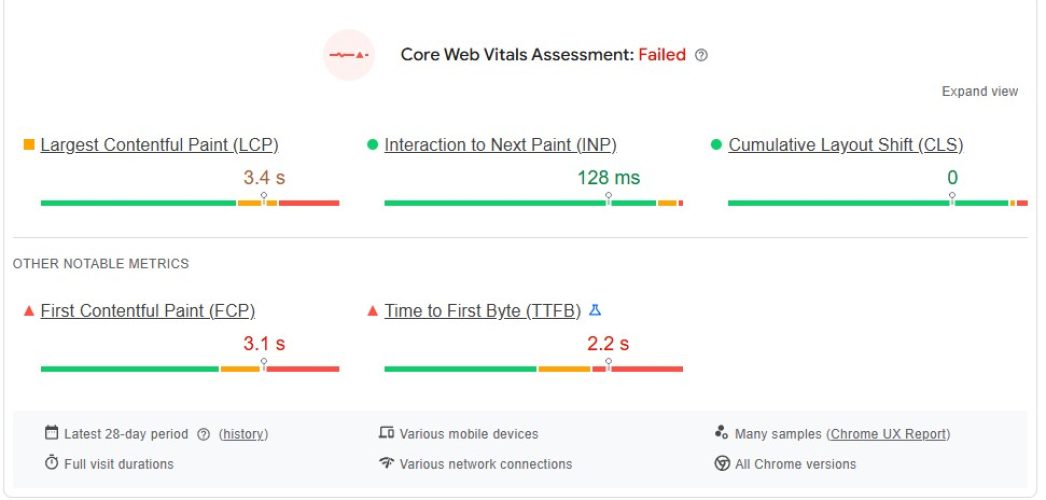Click the TTFB red poor-range bar segment
Viewport: 1046px width, 500px height.
click(x=645, y=369)
